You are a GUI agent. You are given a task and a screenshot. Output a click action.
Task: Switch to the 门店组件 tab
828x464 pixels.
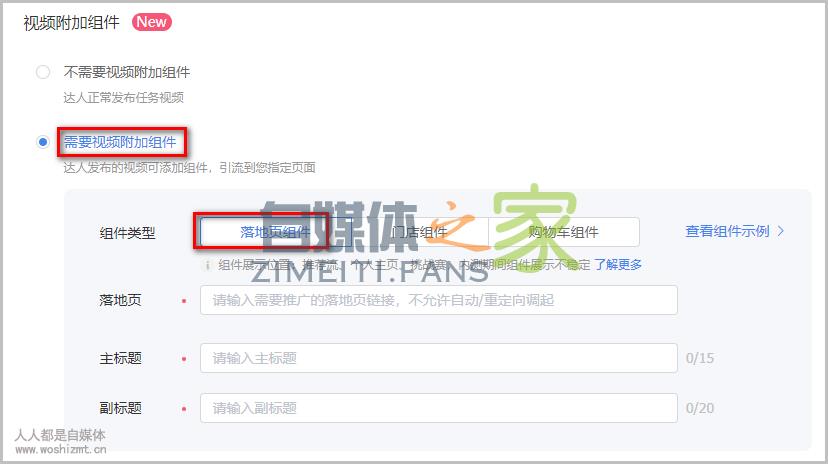click(419, 232)
